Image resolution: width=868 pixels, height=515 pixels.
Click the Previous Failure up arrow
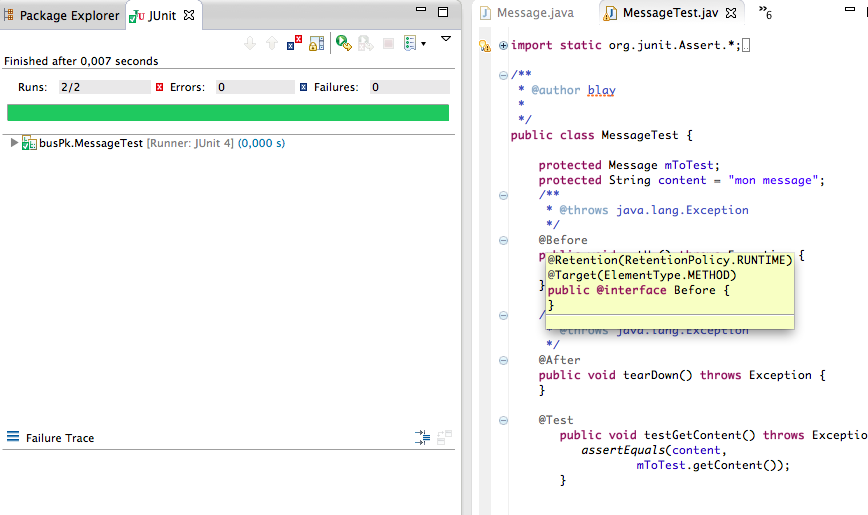271,43
